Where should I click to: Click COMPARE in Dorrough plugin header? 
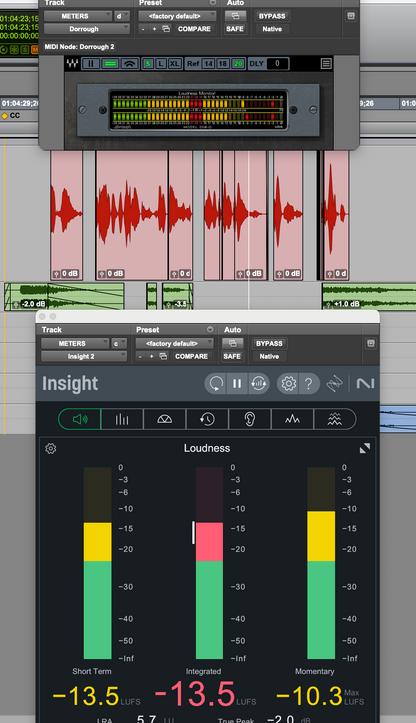[x=194, y=29]
